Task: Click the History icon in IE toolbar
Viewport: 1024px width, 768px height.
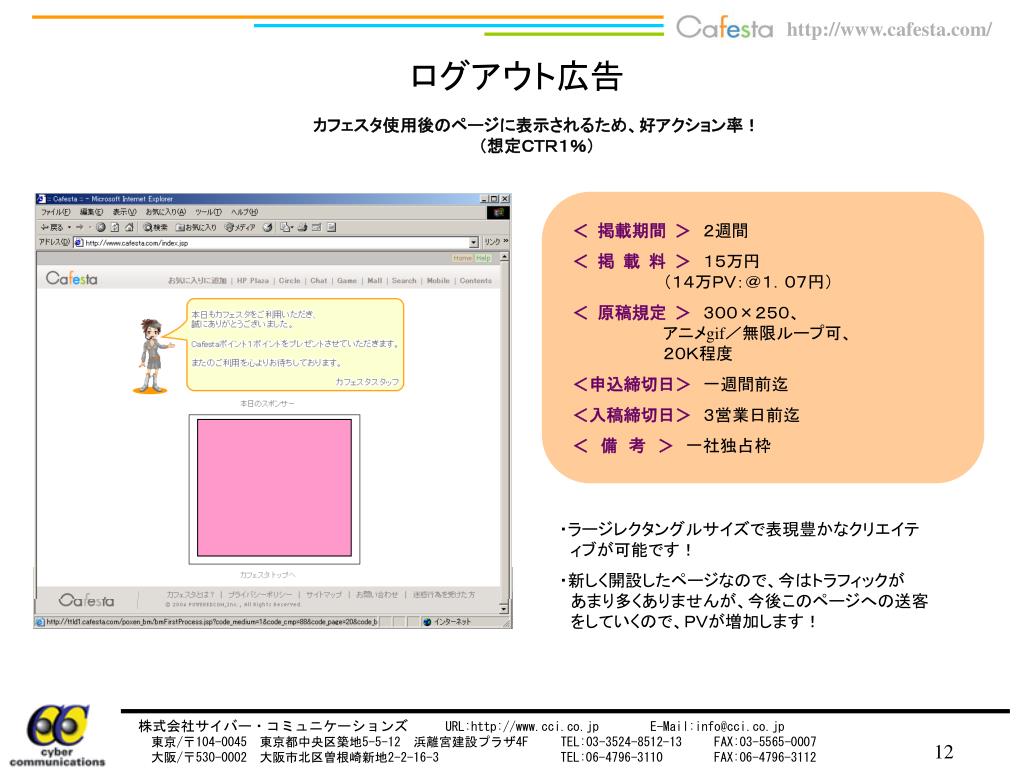Action: coord(268,227)
